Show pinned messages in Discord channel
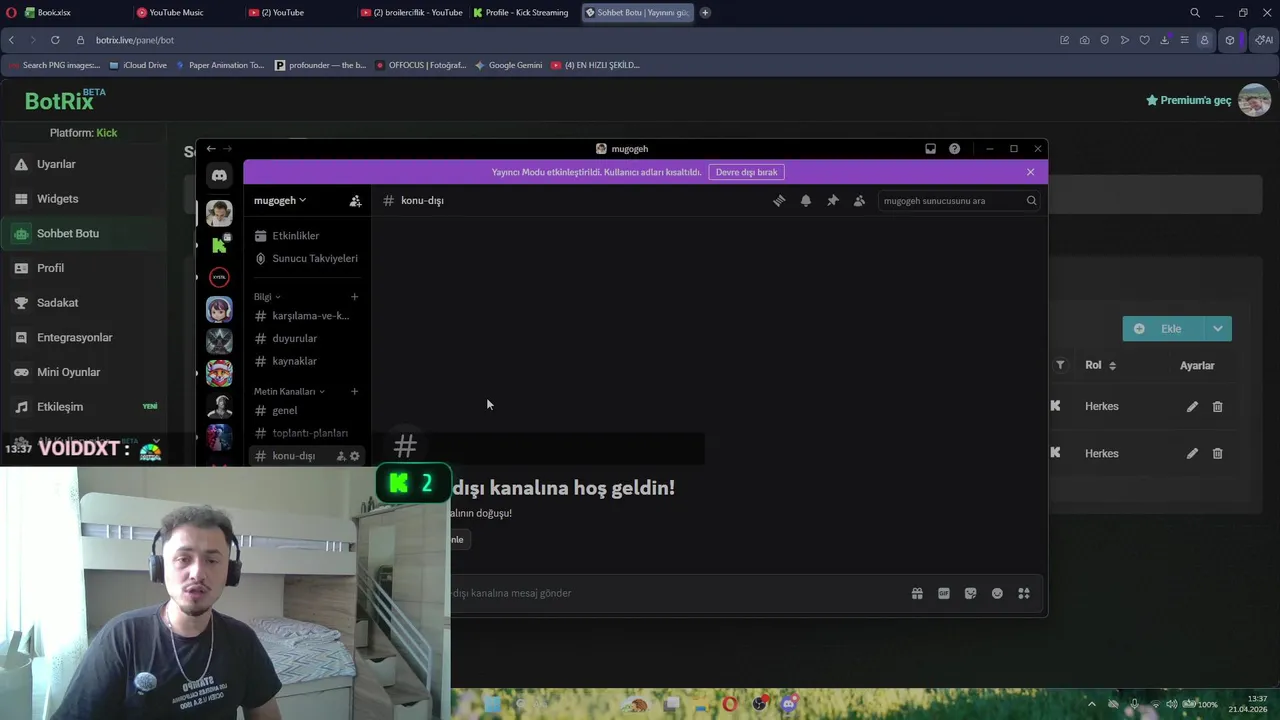The height and width of the screenshot is (720, 1280). pyautogui.click(x=832, y=201)
